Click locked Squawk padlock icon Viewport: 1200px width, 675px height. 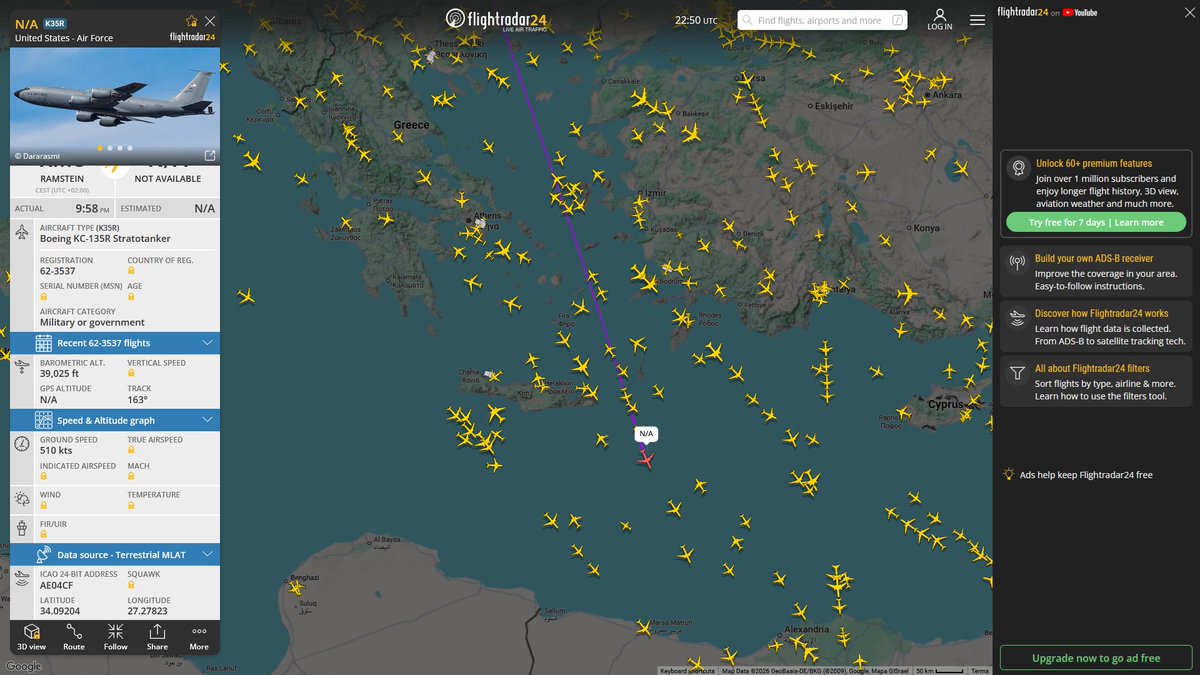131,586
